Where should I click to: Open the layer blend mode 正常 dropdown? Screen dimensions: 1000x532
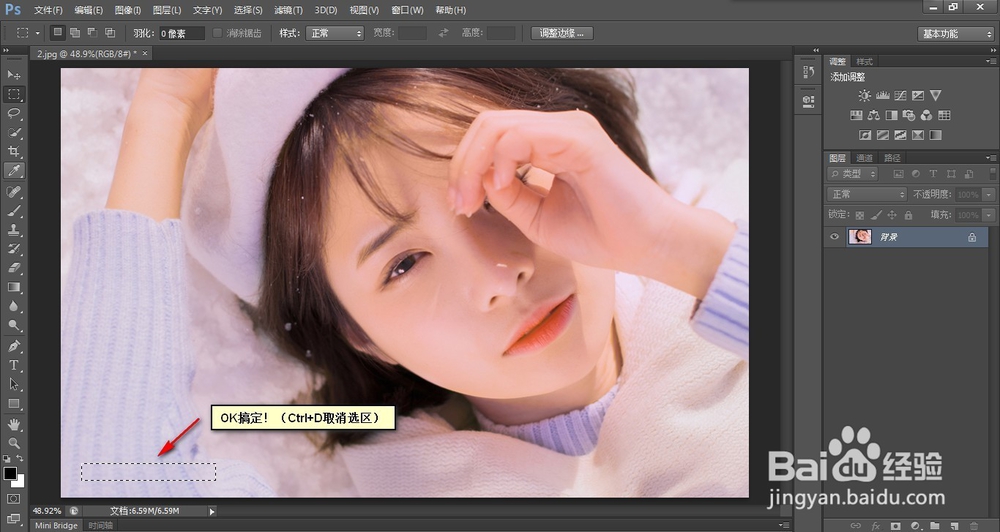click(867, 194)
